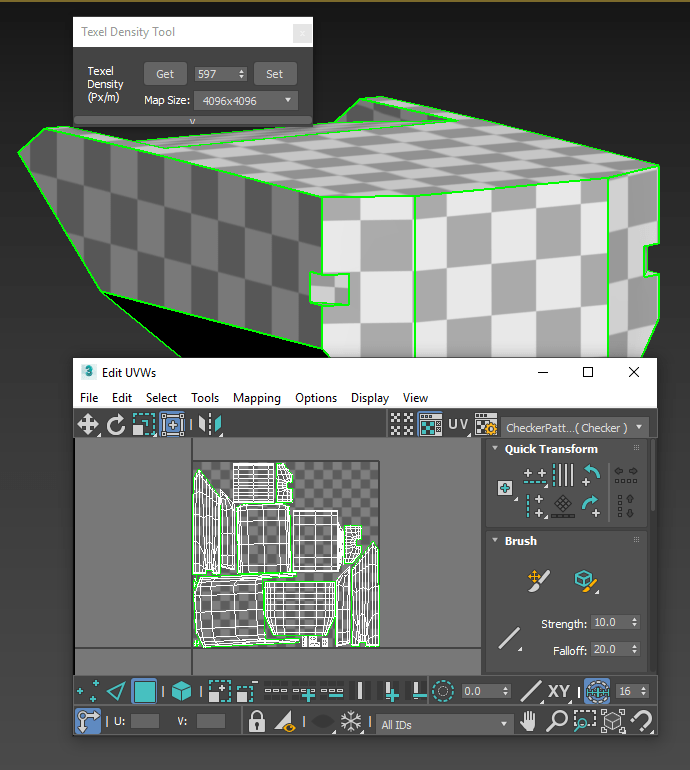Adjust the edge distance 16 spinner
The image size is (690, 770).
tap(644, 691)
